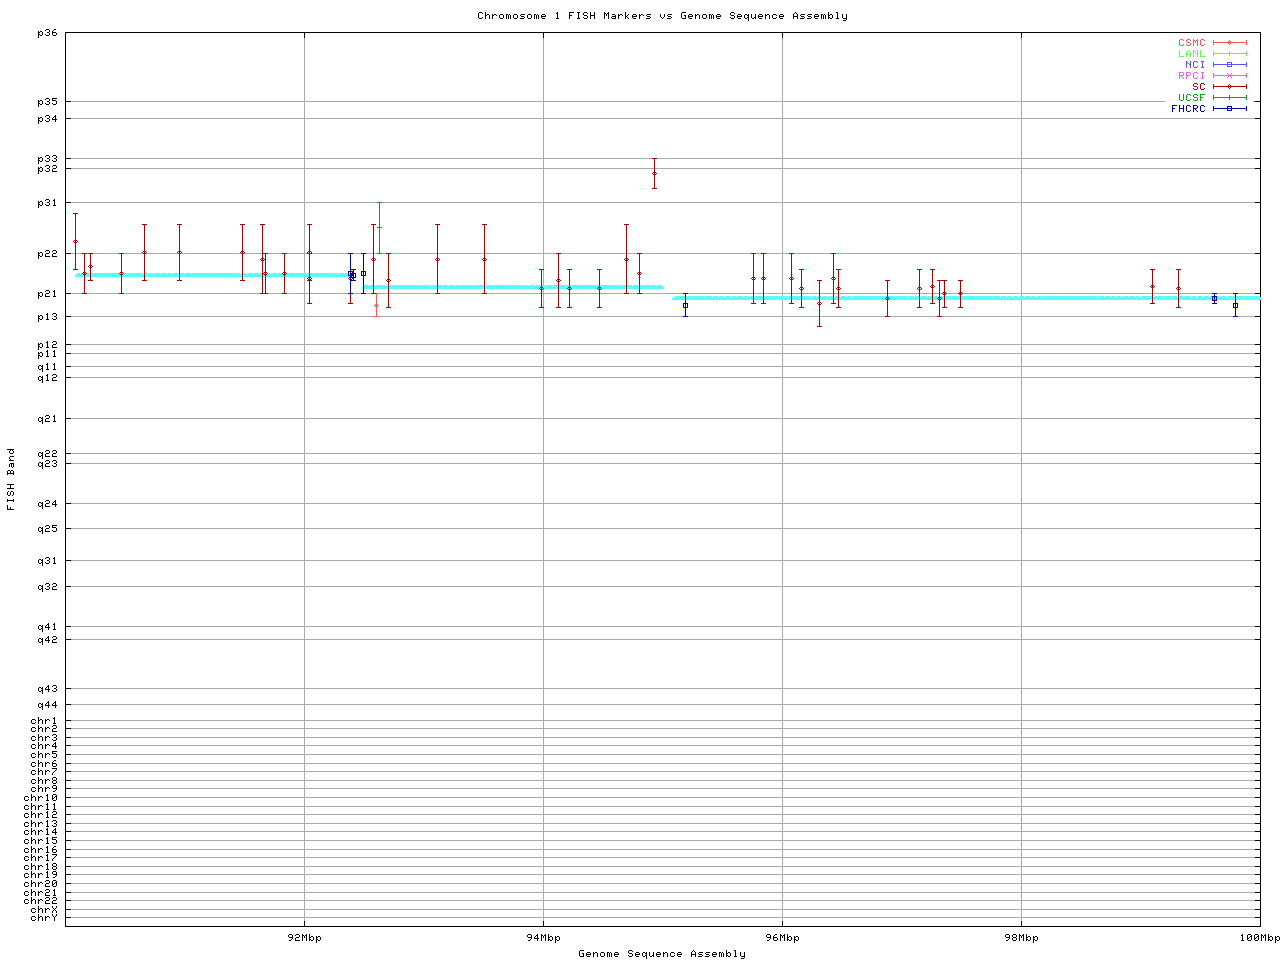This screenshot has height=960, width=1280.
Task: Select the outlier red marker near p32
Action: (x=654, y=173)
